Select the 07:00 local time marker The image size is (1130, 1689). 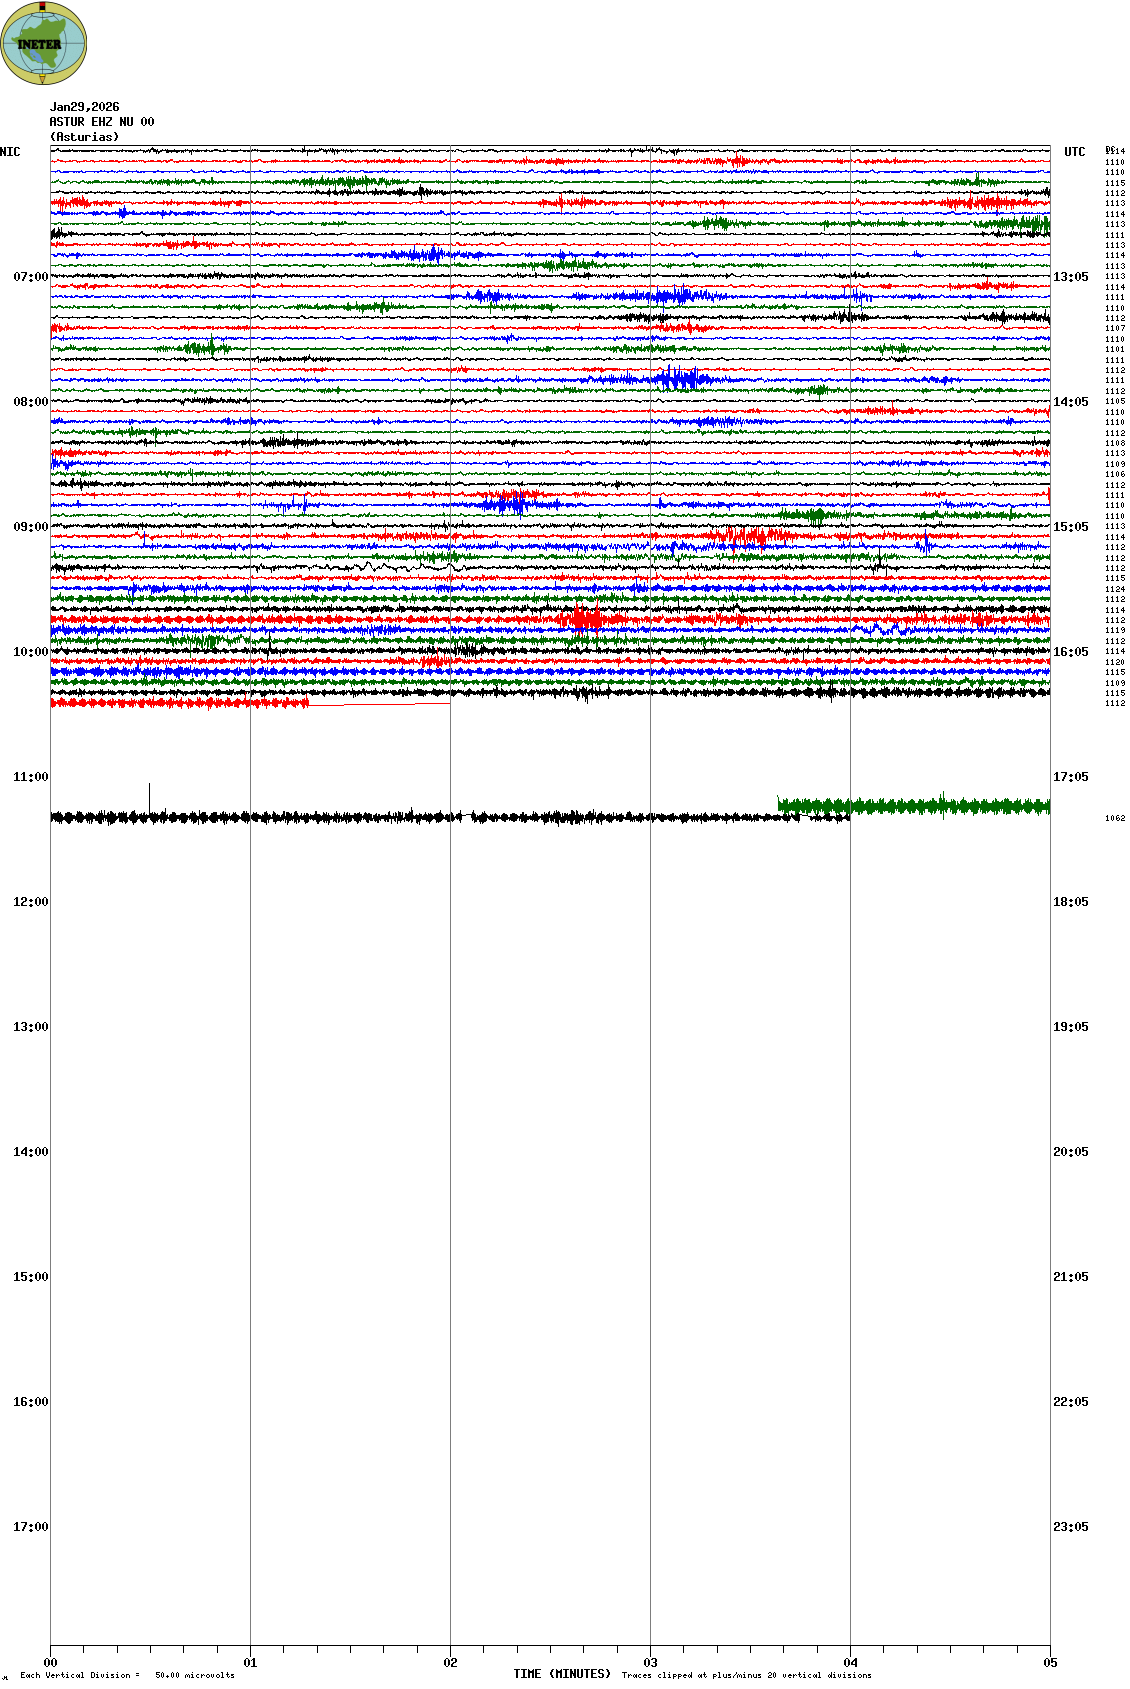click(x=30, y=277)
